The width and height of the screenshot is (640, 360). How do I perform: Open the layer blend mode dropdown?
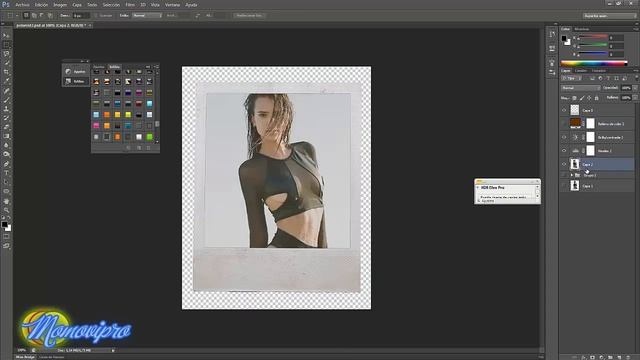coord(580,88)
